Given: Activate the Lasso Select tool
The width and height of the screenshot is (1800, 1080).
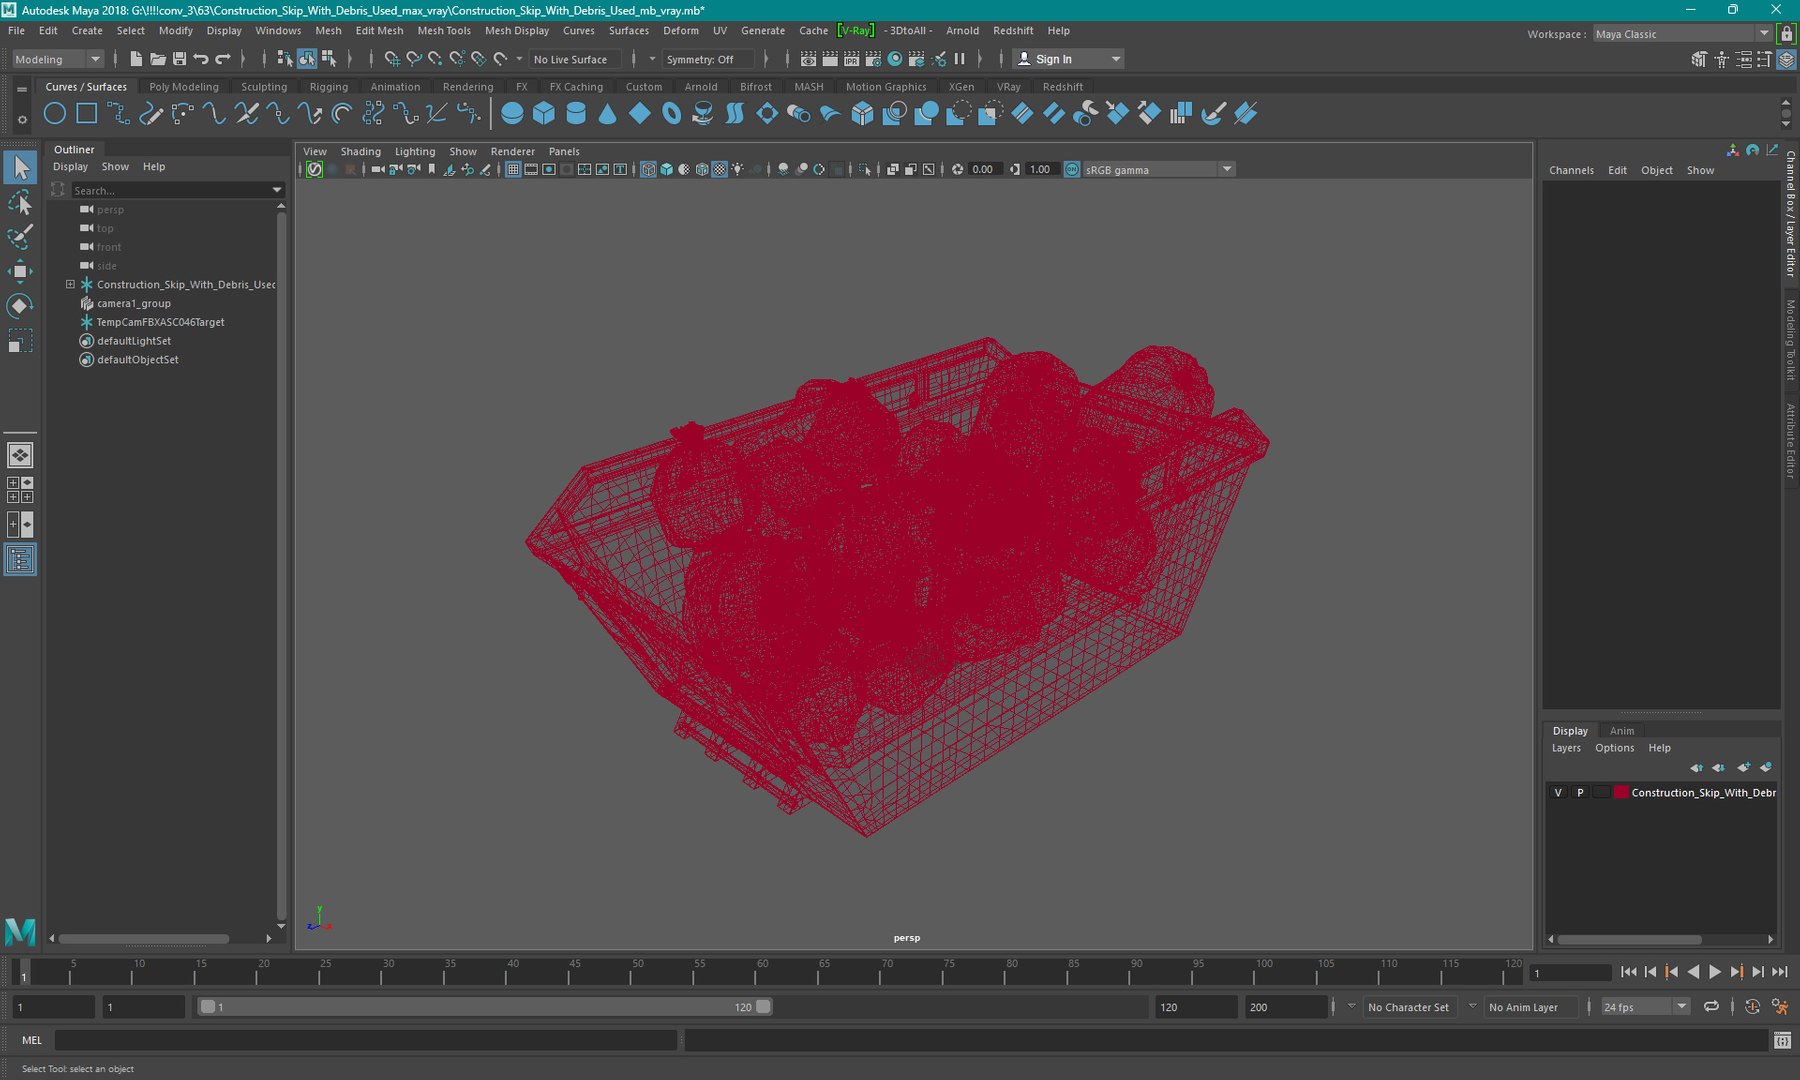Looking at the screenshot, I should click(20, 203).
